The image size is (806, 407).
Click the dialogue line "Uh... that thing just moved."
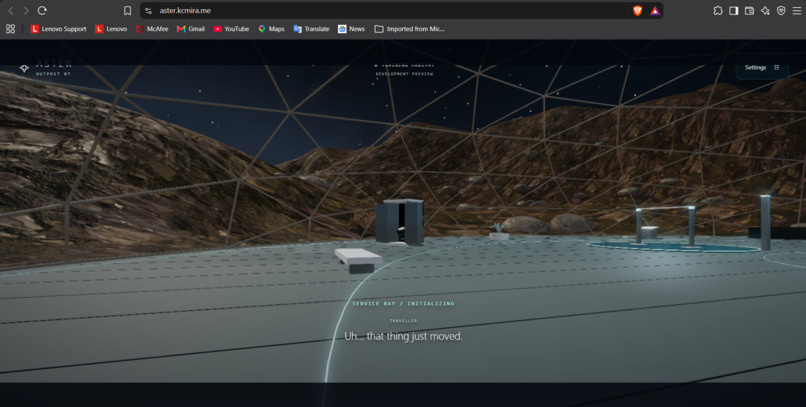point(404,337)
